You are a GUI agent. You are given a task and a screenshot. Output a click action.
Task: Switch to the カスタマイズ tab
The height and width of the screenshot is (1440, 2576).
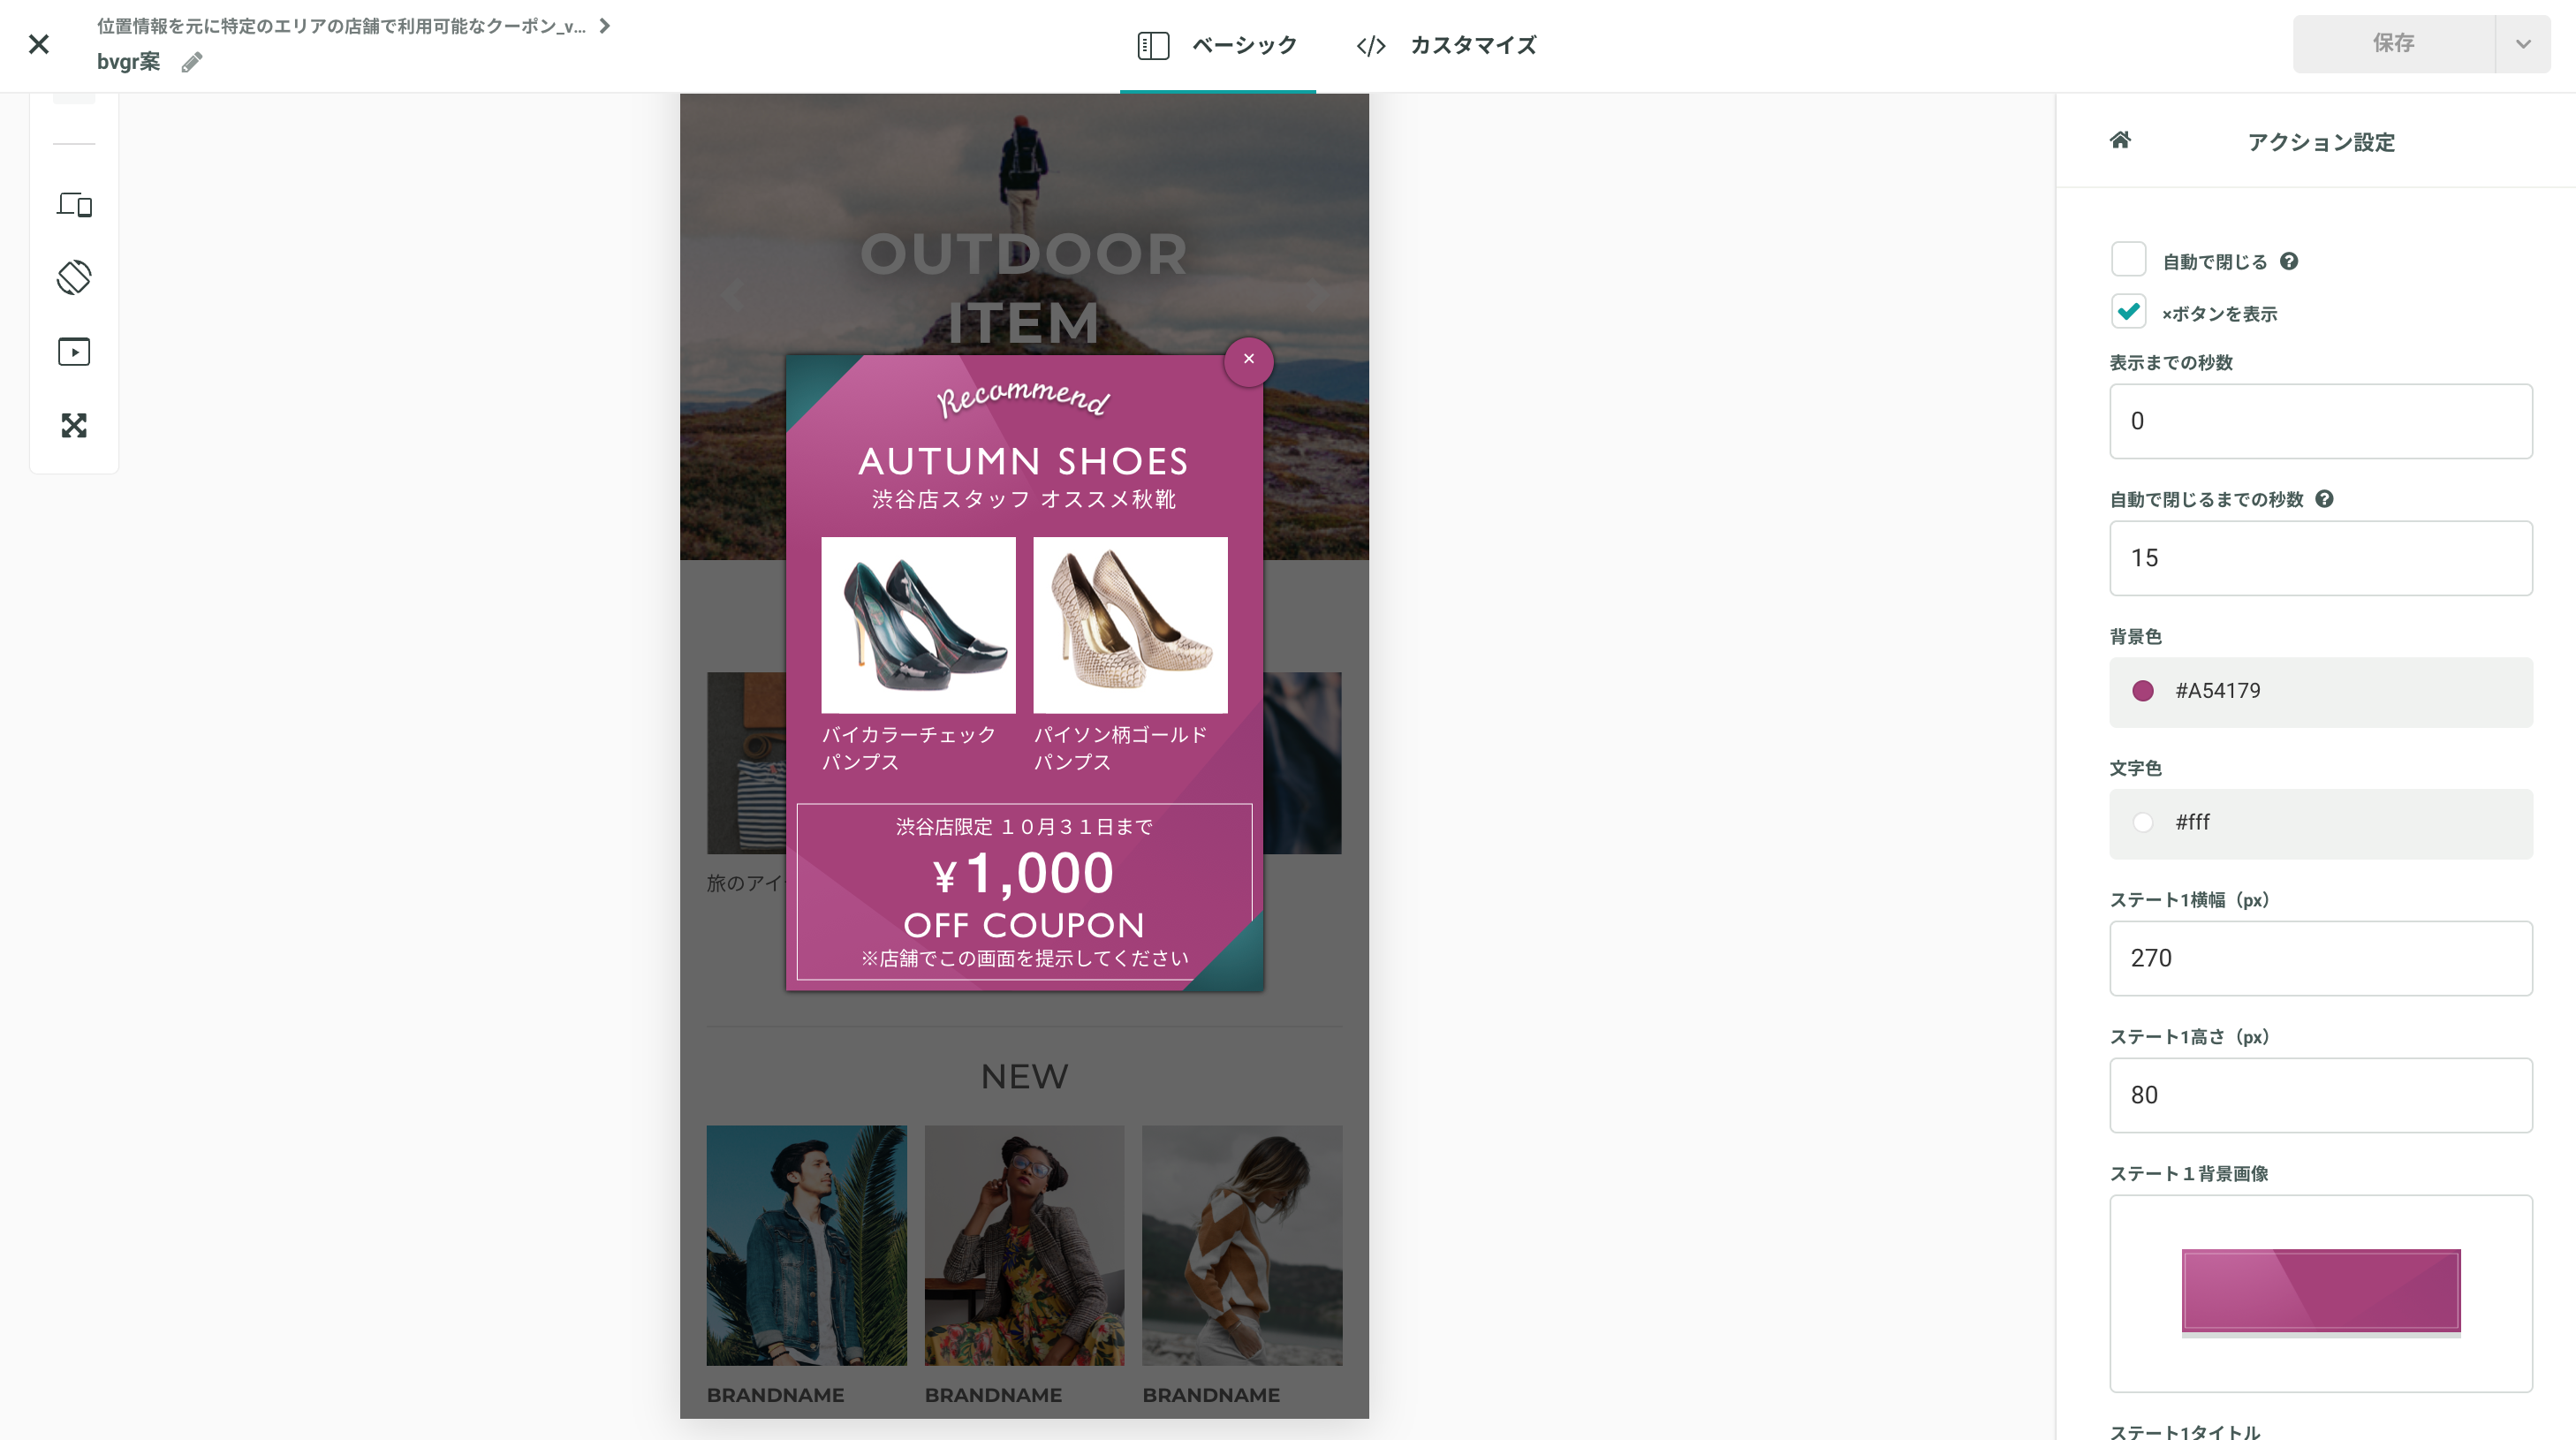point(1446,45)
